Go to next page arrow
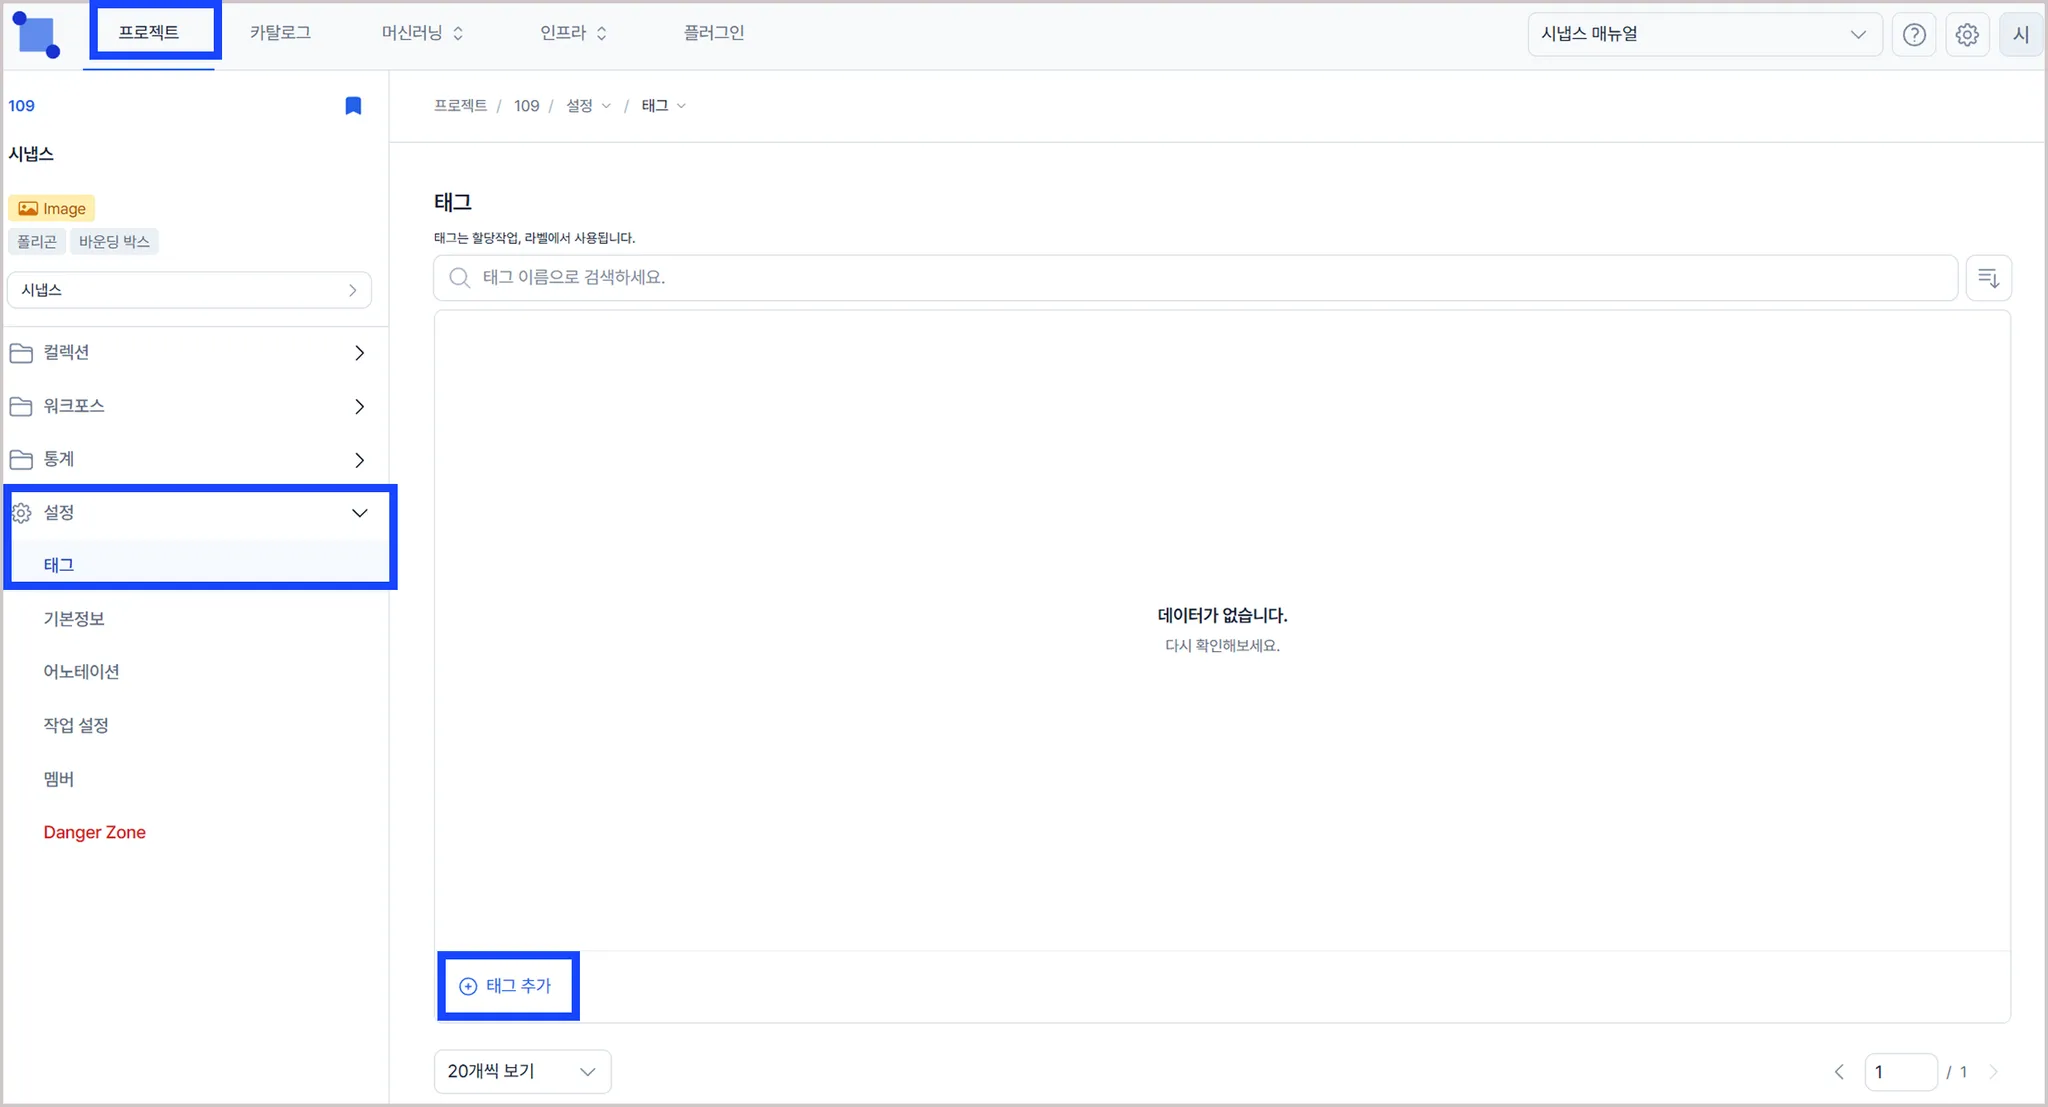2048x1107 pixels. [1993, 1072]
